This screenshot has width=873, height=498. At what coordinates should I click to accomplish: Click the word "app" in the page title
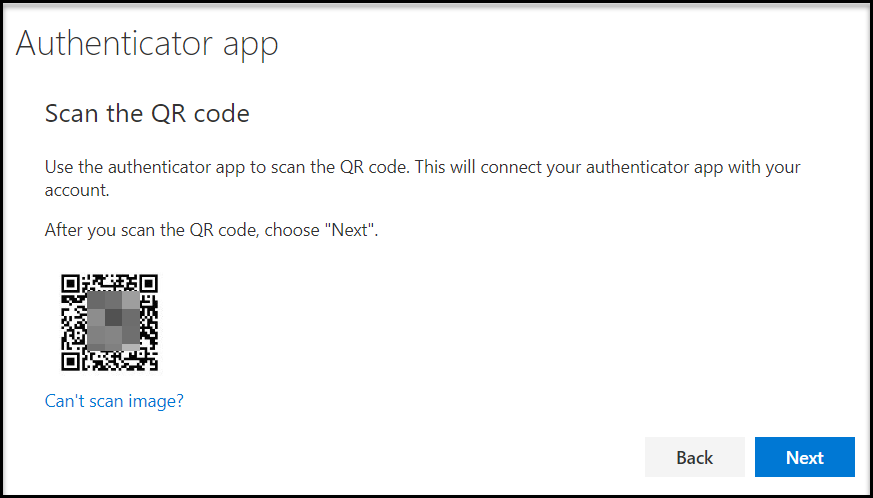251,47
